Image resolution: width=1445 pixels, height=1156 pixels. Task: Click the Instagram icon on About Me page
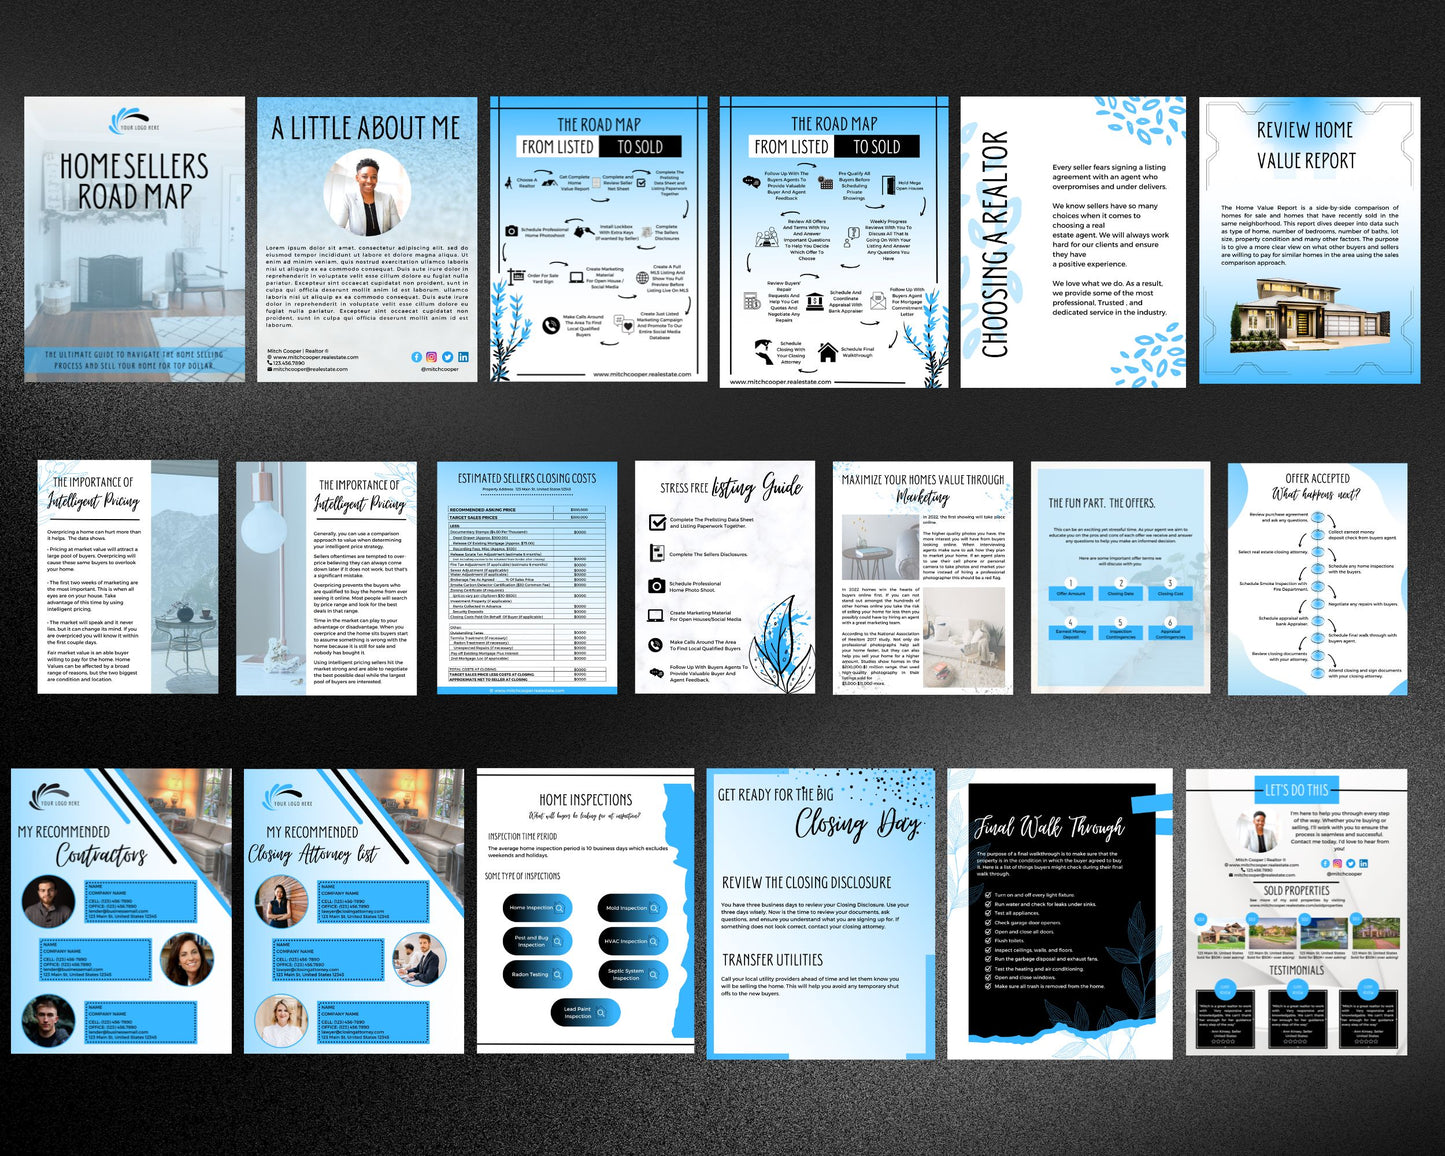pyautogui.click(x=432, y=357)
